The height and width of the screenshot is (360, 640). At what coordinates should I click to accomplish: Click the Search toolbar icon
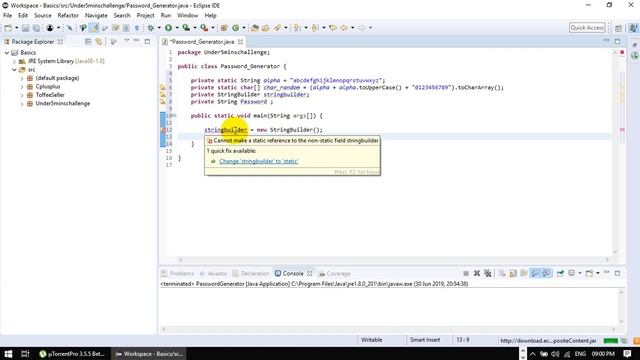[278, 28]
